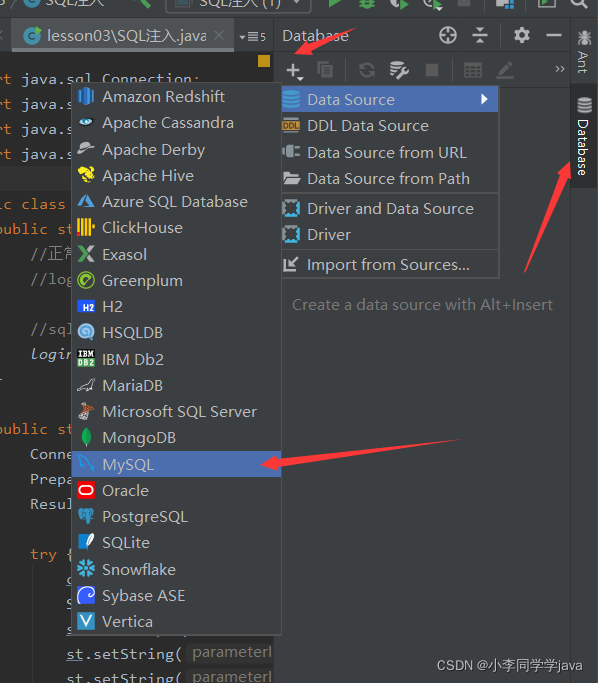The image size is (598, 683).
Task: Select MongoDB data source
Action: pos(176,438)
